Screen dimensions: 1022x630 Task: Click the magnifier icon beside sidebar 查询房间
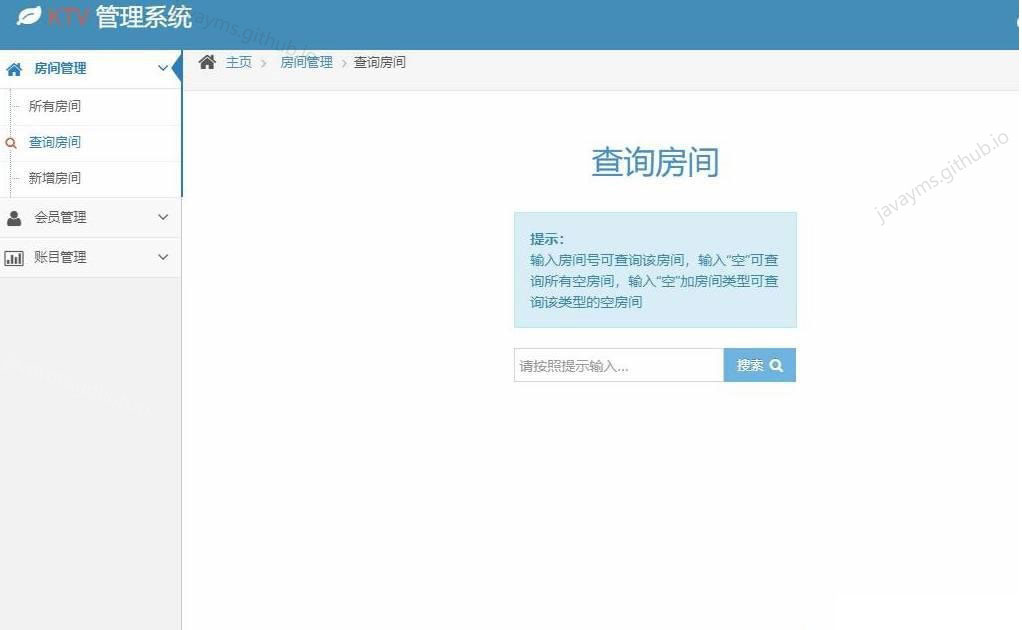pos(10,143)
